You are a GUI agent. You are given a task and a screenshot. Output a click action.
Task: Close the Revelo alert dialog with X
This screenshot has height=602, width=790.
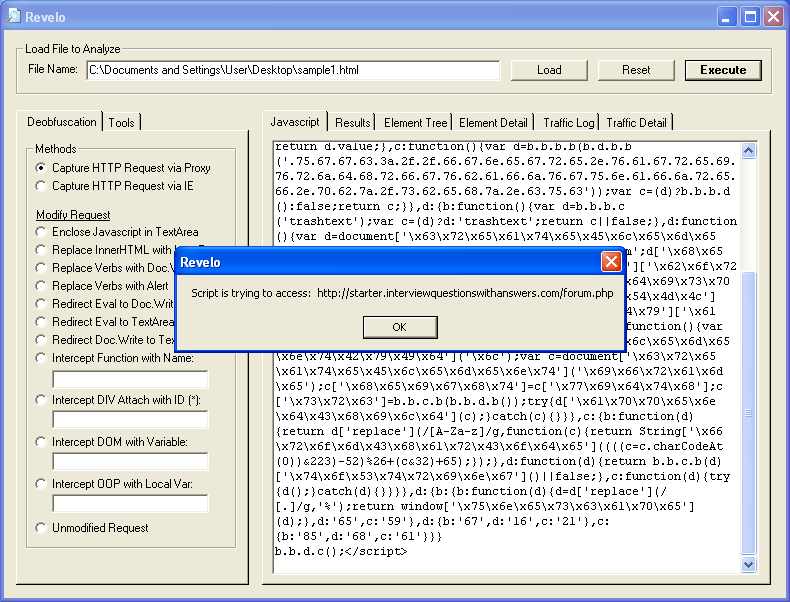coord(611,262)
